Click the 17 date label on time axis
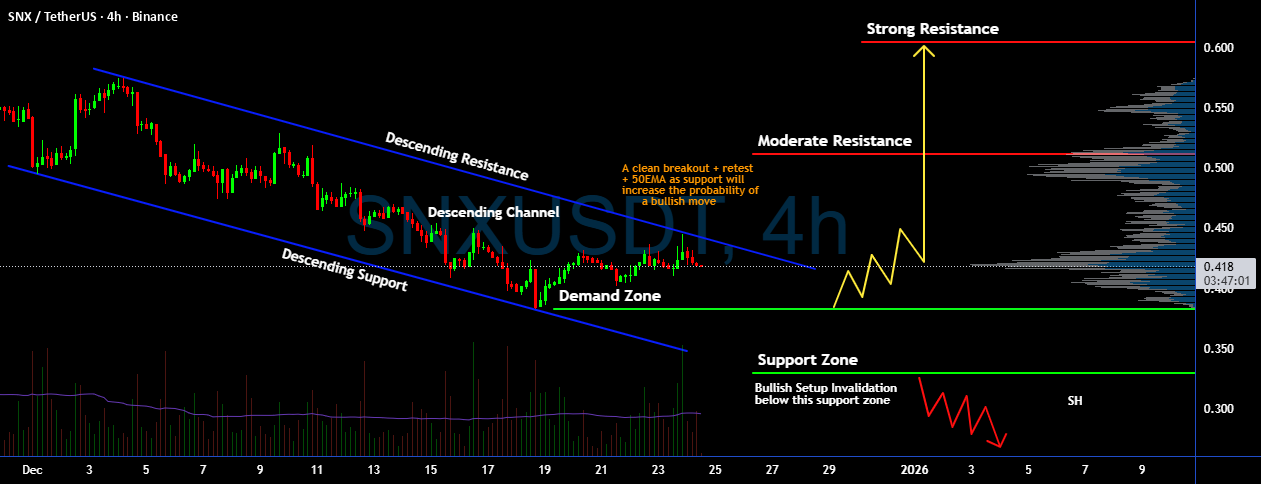Image resolution: width=1261 pixels, height=484 pixels. [x=488, y=468]
